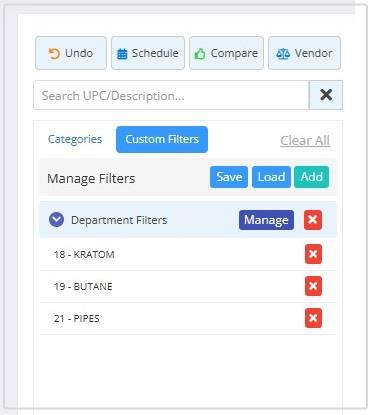This screenshot has width=370, height=415.
Task: Click the Undo arrow icon
Action: click(54, 53)
